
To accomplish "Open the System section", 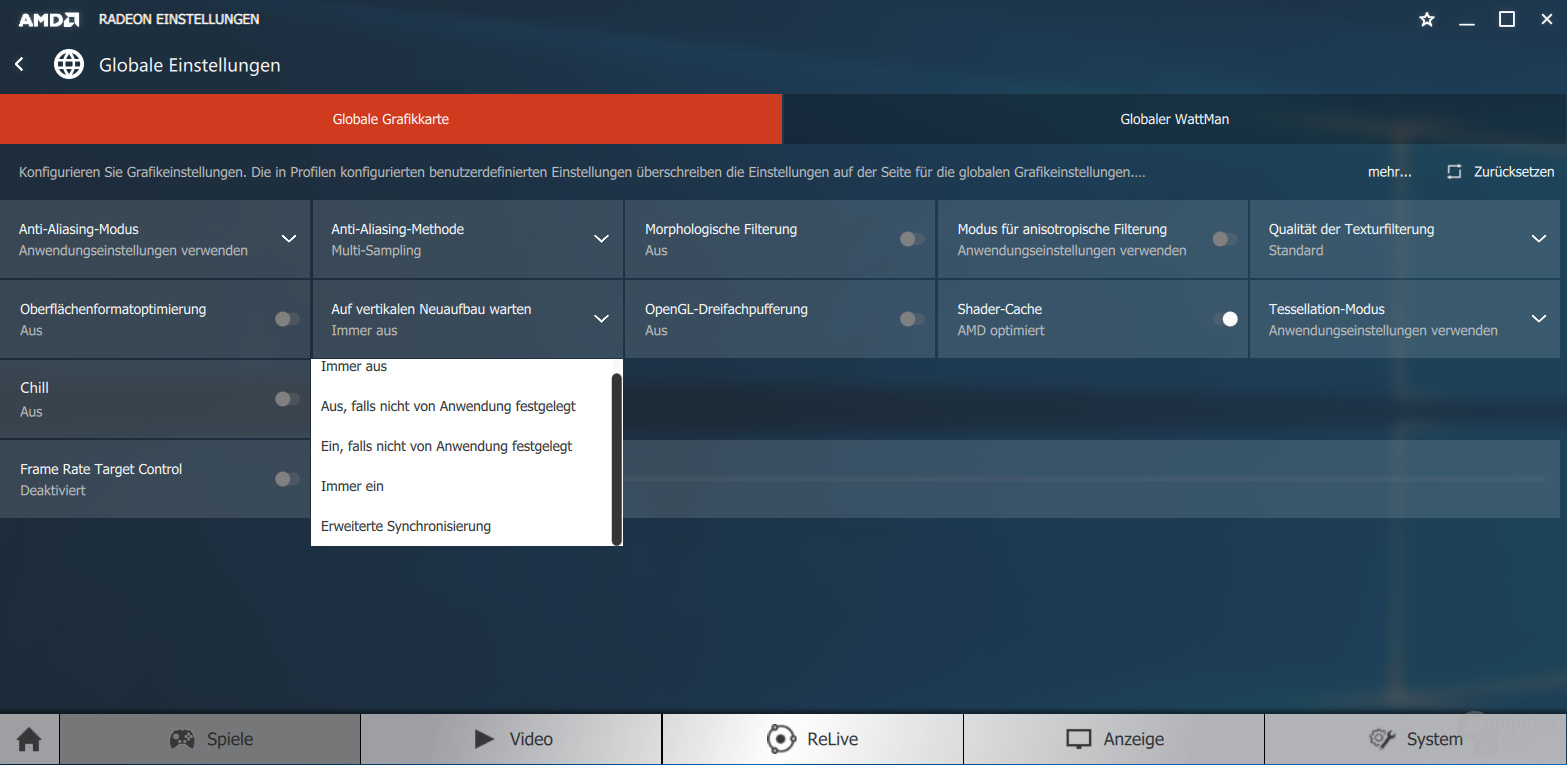I will pos(1415,740).
